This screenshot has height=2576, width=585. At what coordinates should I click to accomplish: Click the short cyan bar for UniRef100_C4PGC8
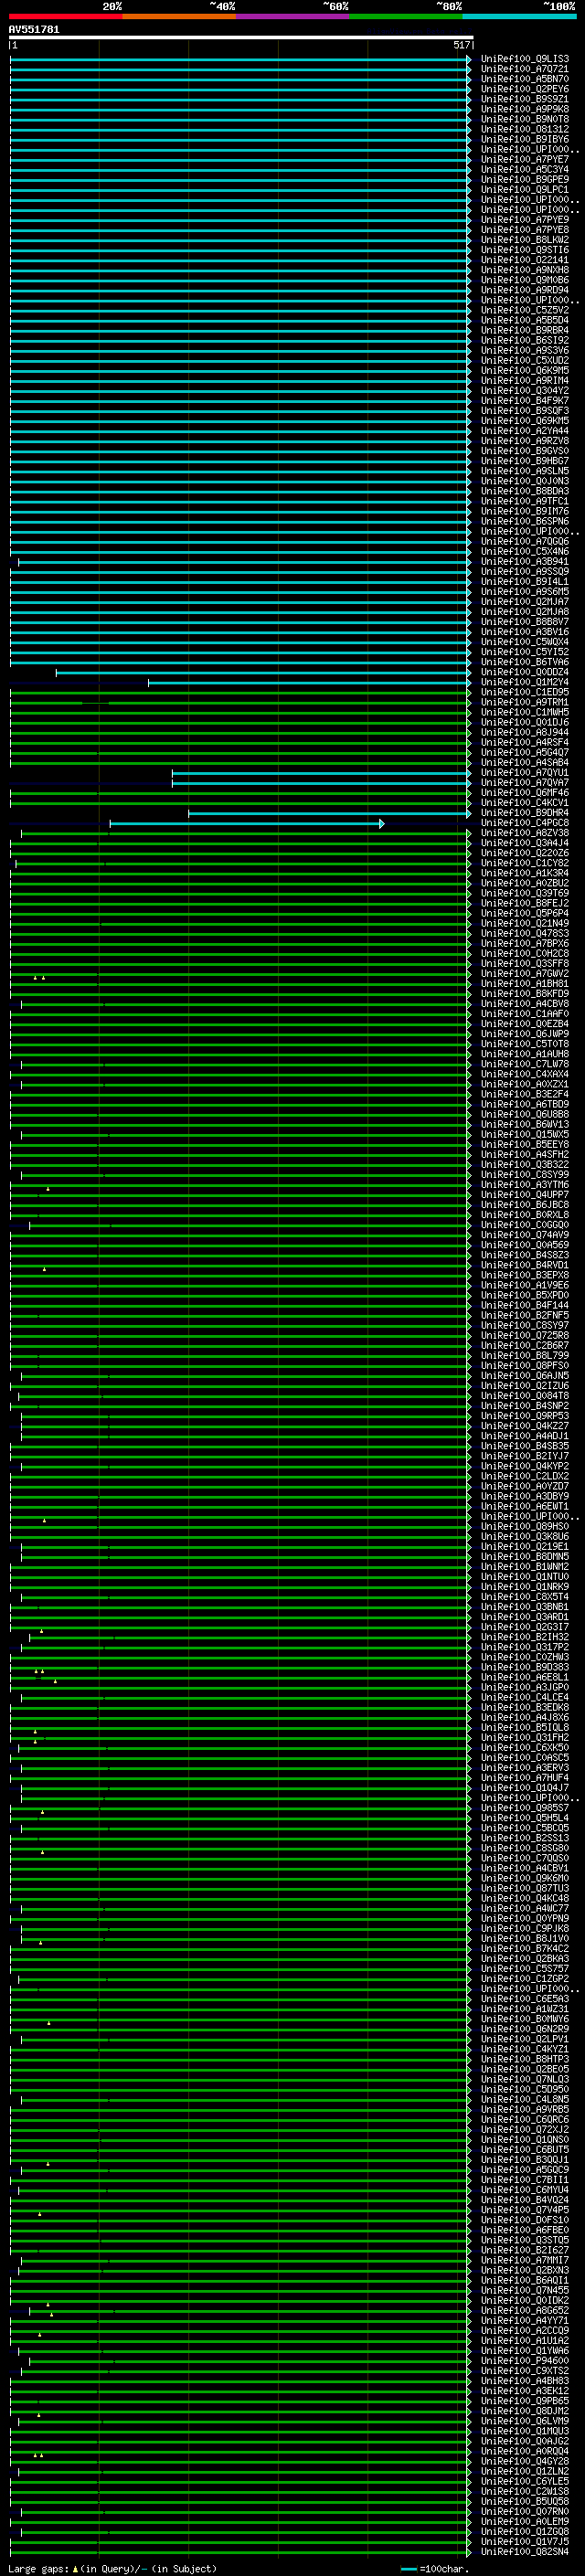click(x=247, y=823)
